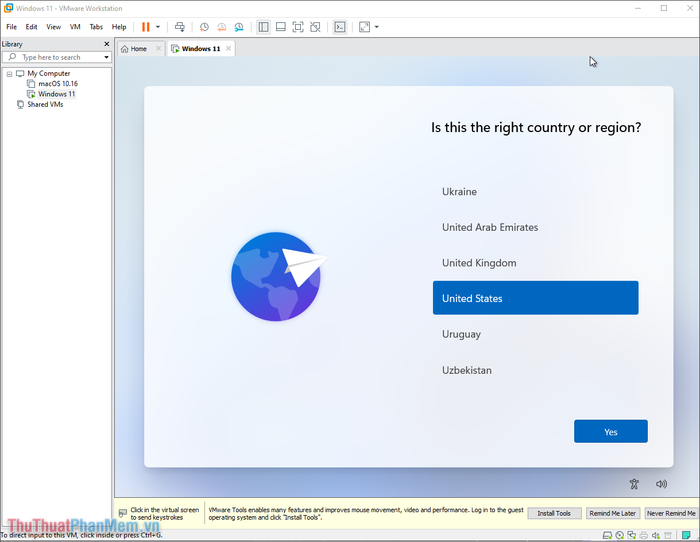The height and width of the screenshot is (542, 700).
Task: Click the teal message log icon
Action: click(x=686, y=535)
